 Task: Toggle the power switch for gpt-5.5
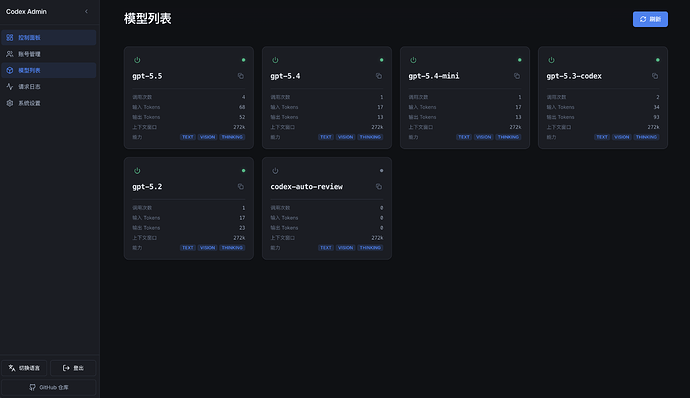(137, 60)
